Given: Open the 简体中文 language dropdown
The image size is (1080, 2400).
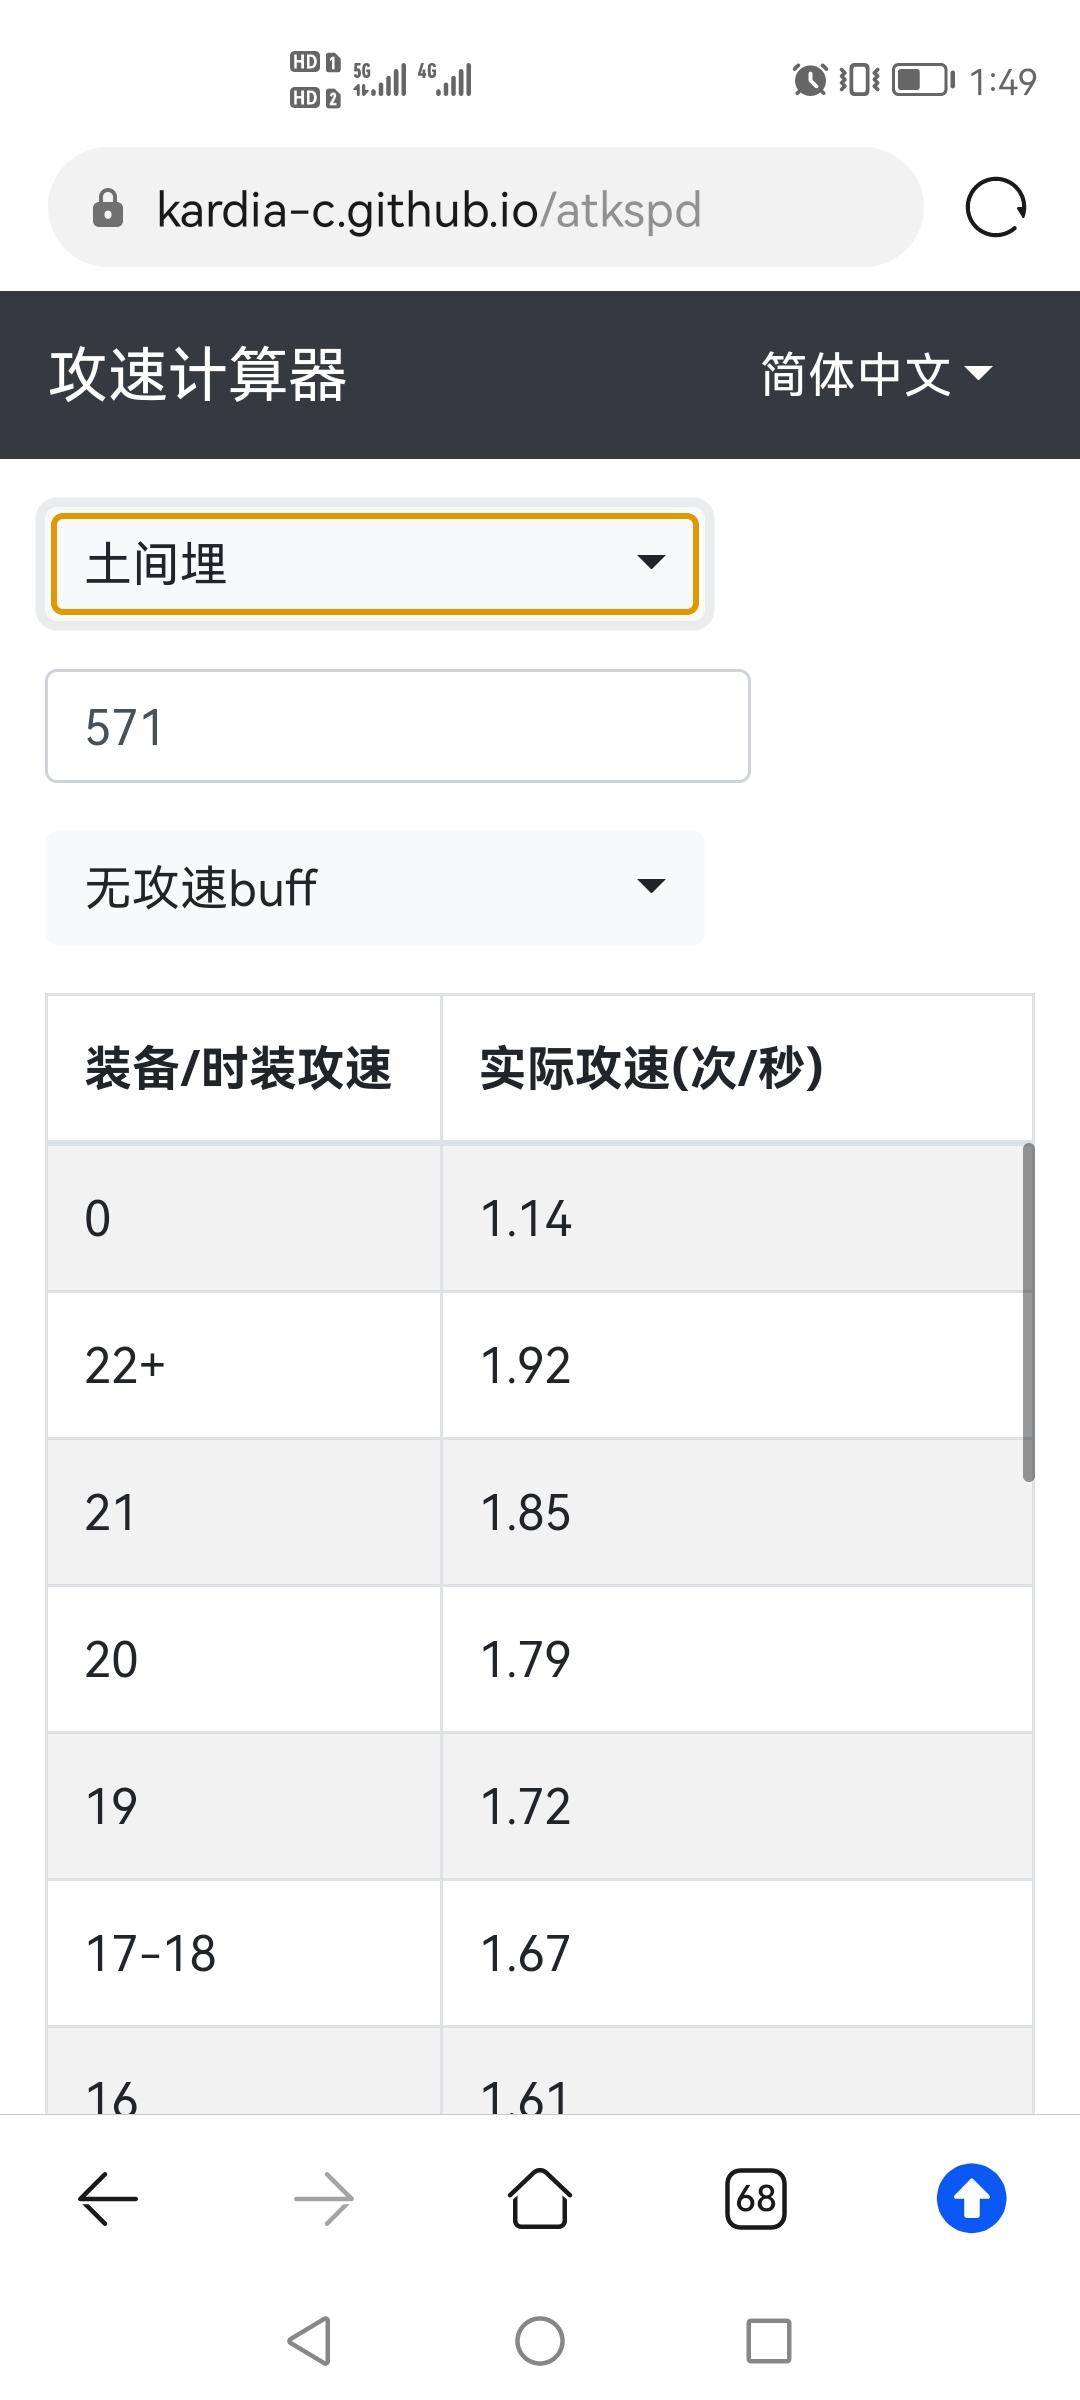Looking at the screenshot, I should point(877,374).
